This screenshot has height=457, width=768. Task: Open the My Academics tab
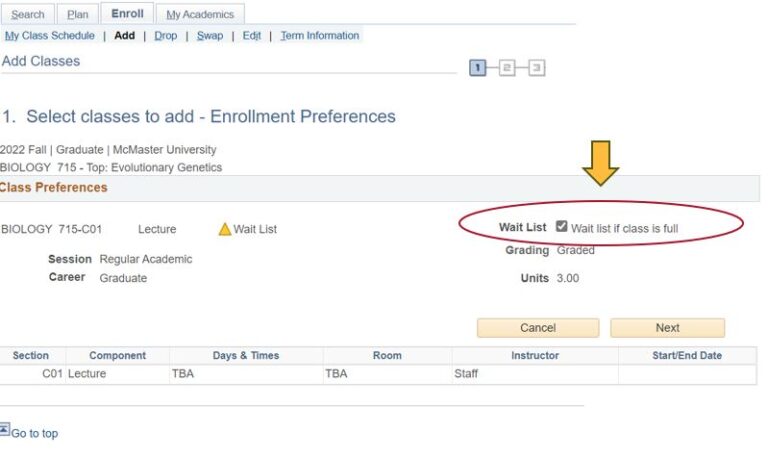(x=200, y=14)
